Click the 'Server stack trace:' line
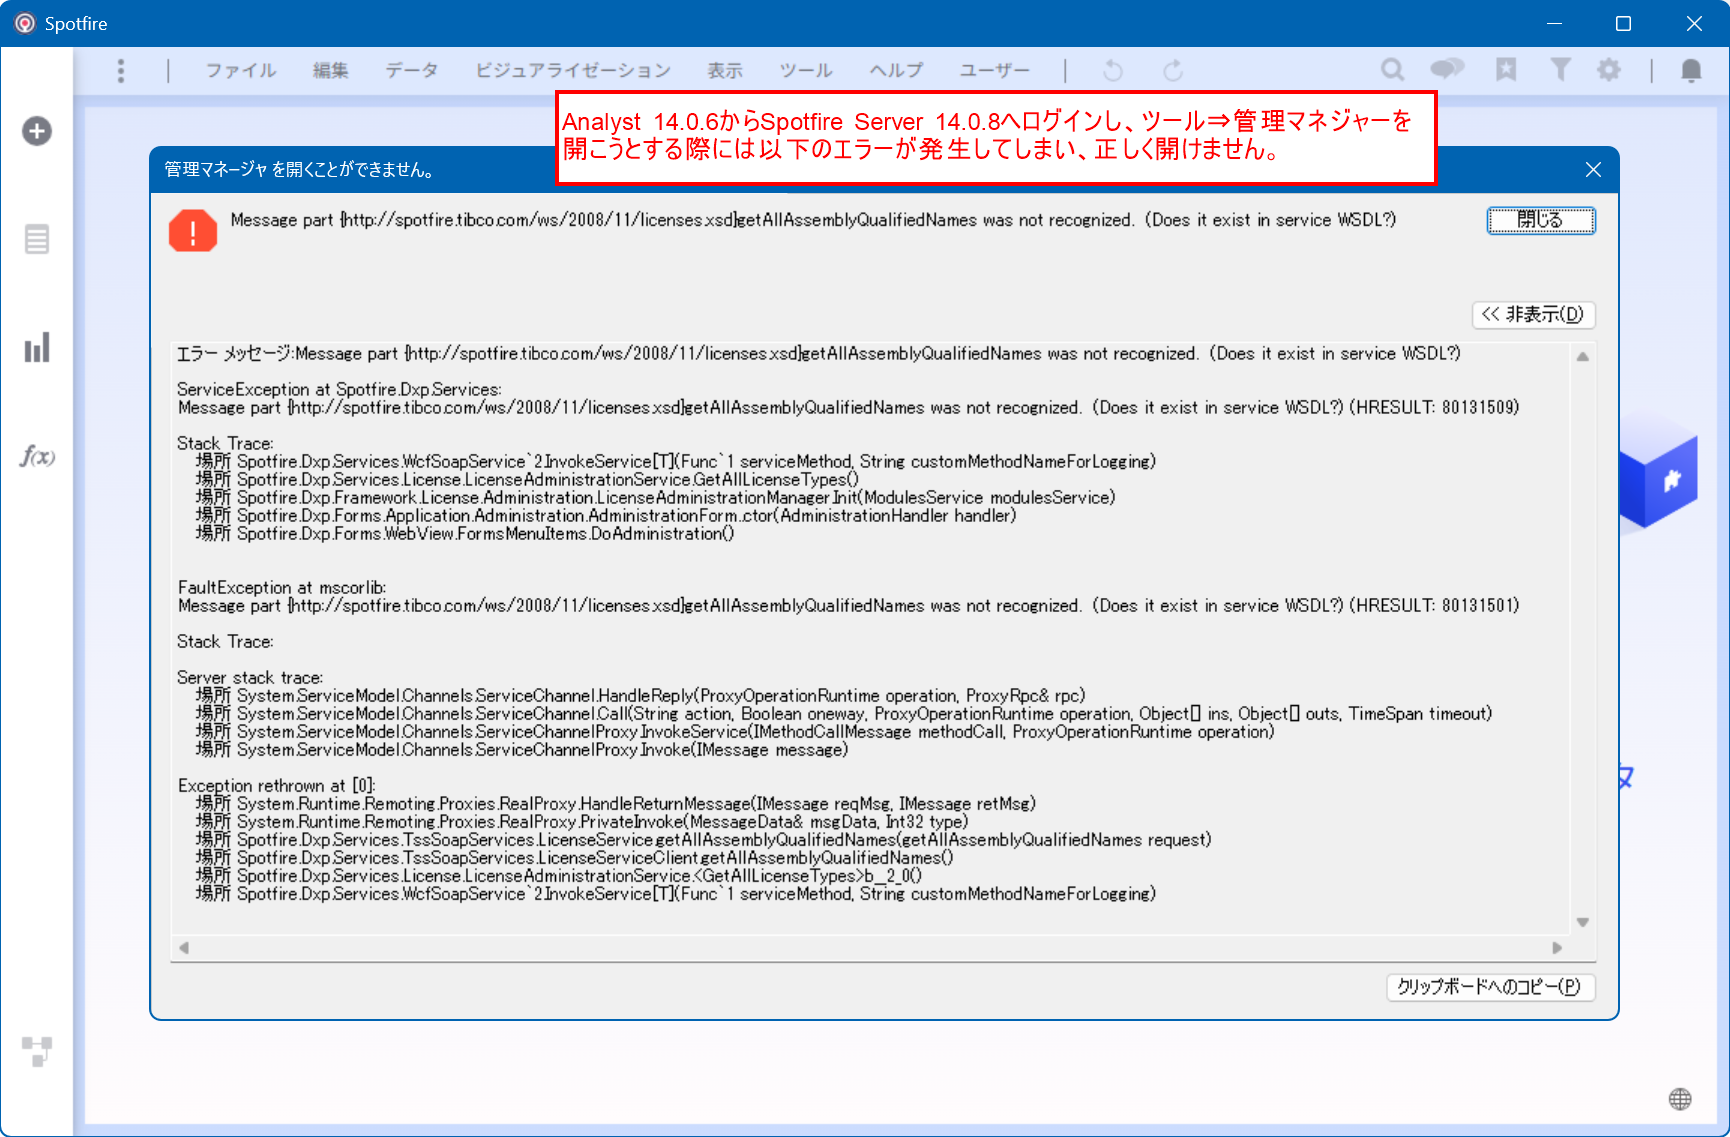The image size is (1730, 1137). tap(250, 677)
